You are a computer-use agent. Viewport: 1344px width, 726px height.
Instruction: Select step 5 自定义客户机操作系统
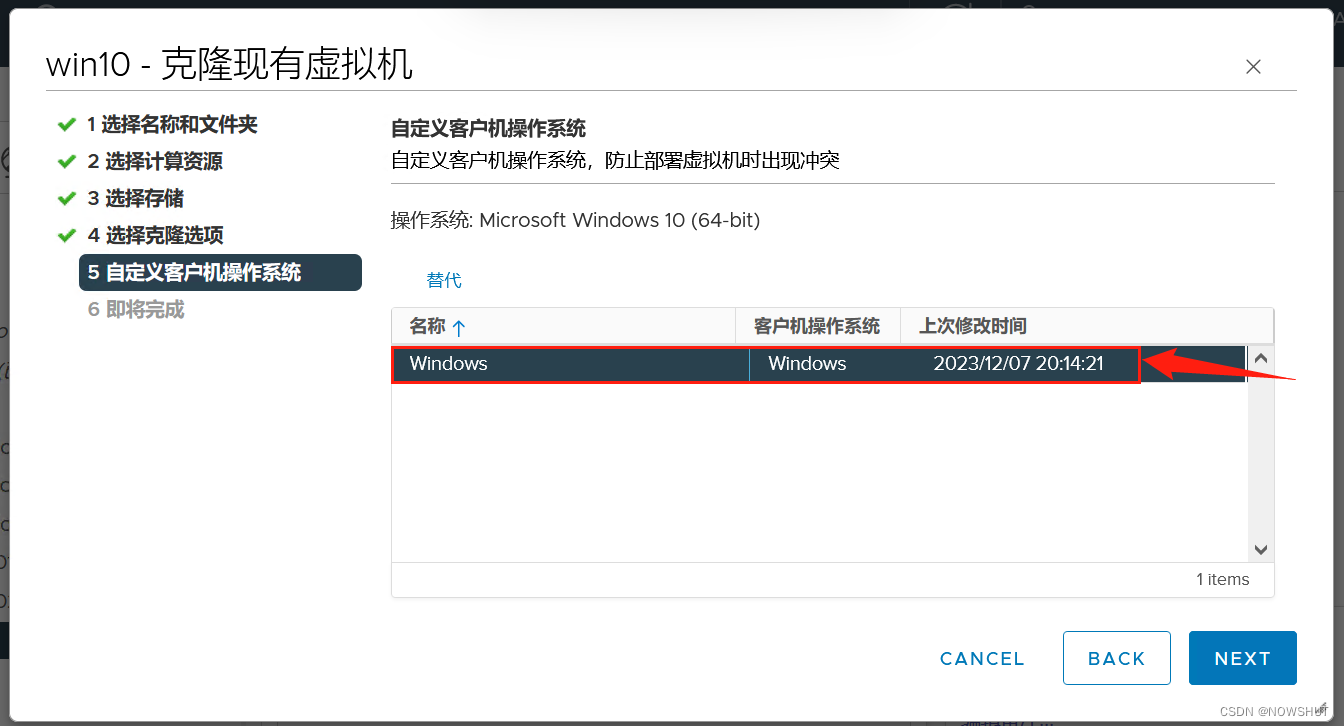pyautogui.click(x=220, y=273)
